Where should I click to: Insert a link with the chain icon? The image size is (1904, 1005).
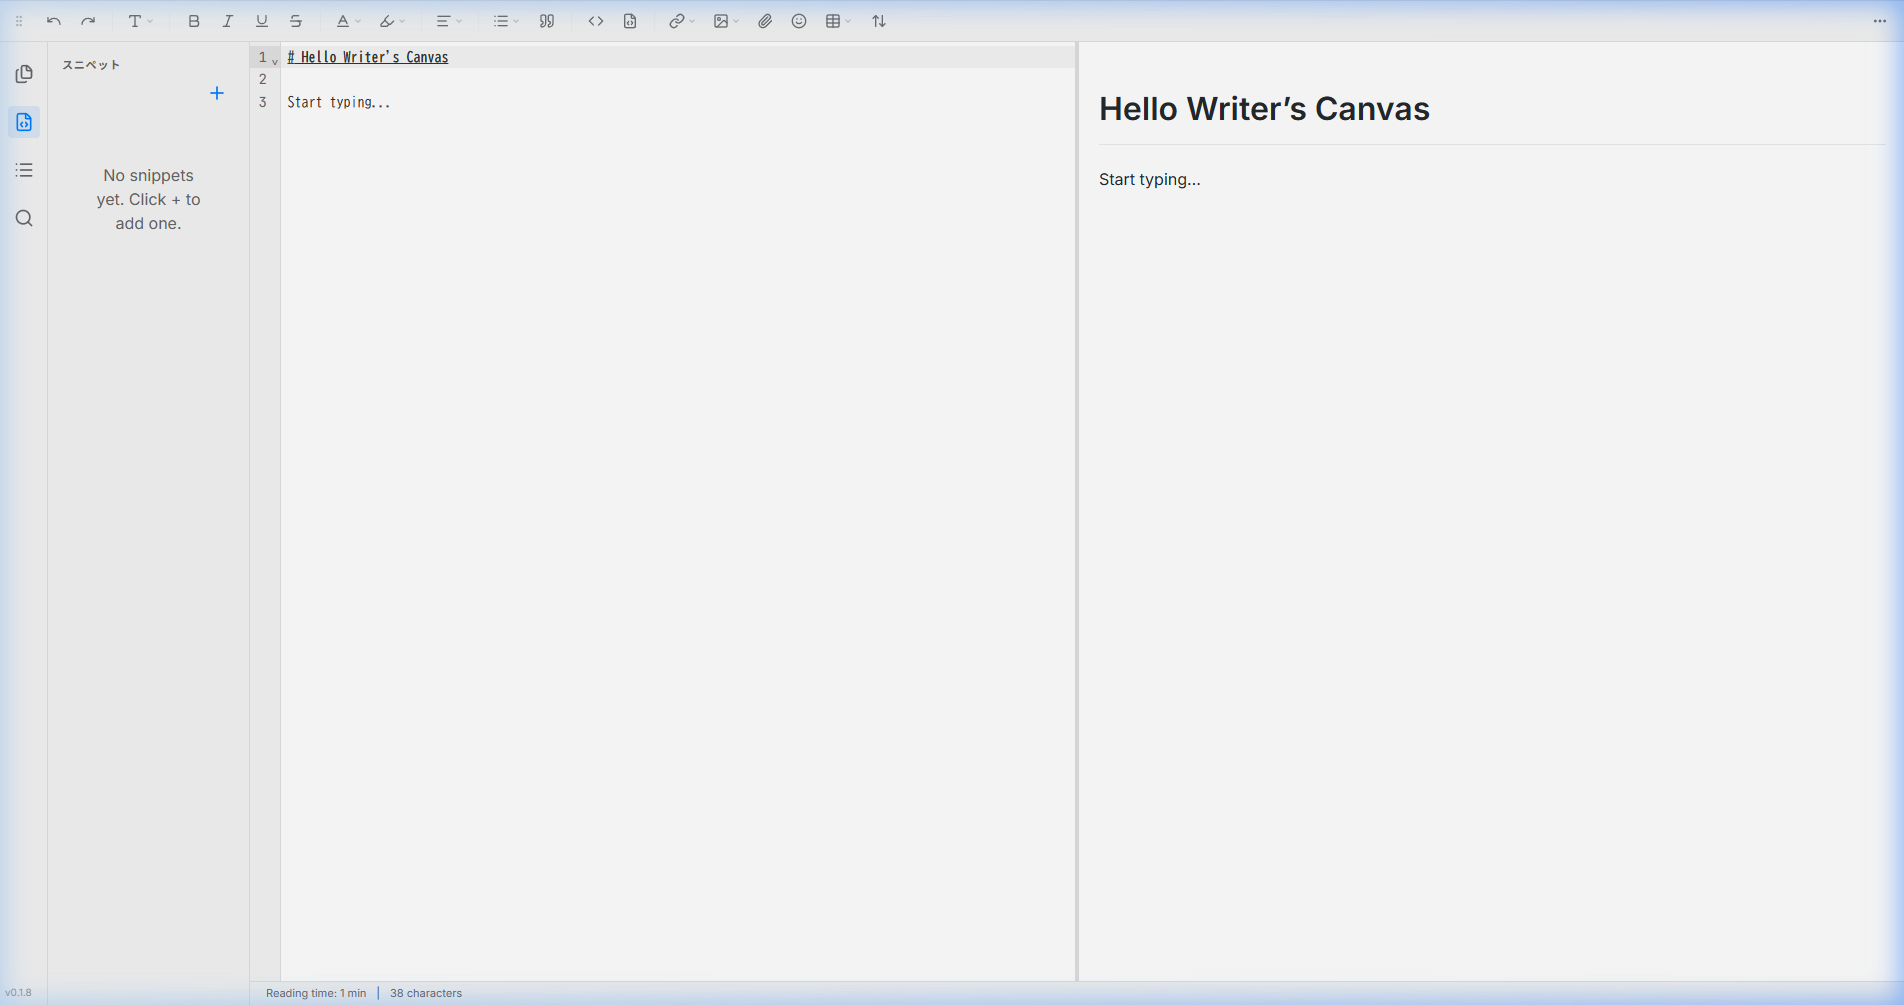677,21
